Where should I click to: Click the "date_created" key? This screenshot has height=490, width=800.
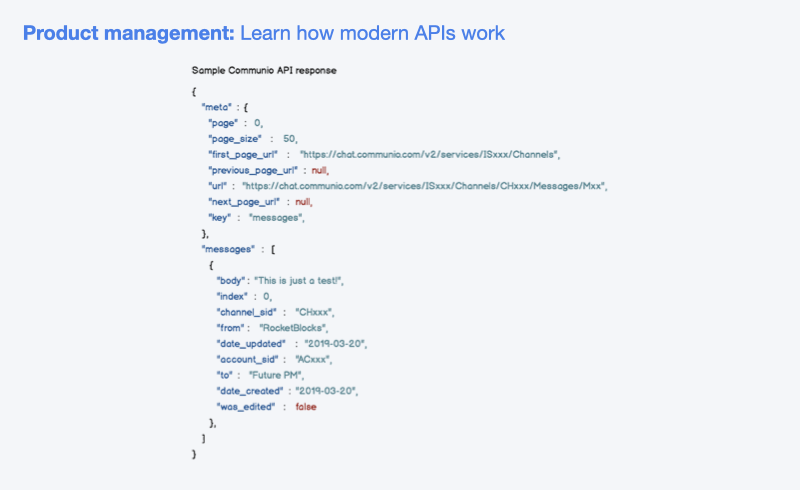[249, 391]
